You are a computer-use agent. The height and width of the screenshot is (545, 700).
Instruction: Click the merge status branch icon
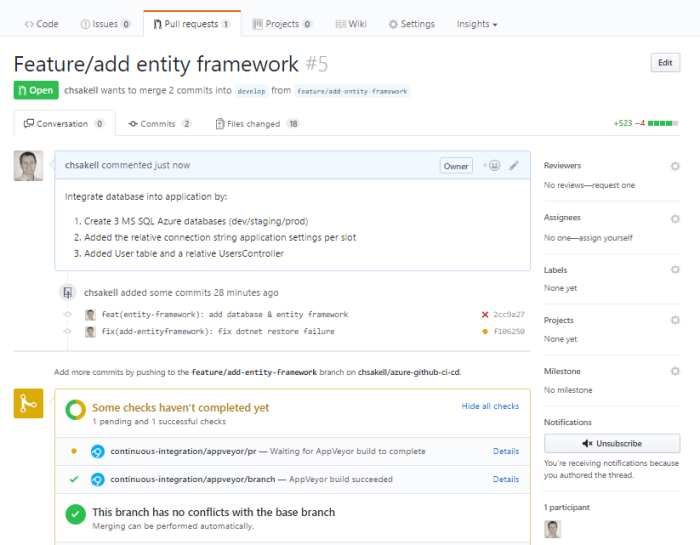pos(28,403)
